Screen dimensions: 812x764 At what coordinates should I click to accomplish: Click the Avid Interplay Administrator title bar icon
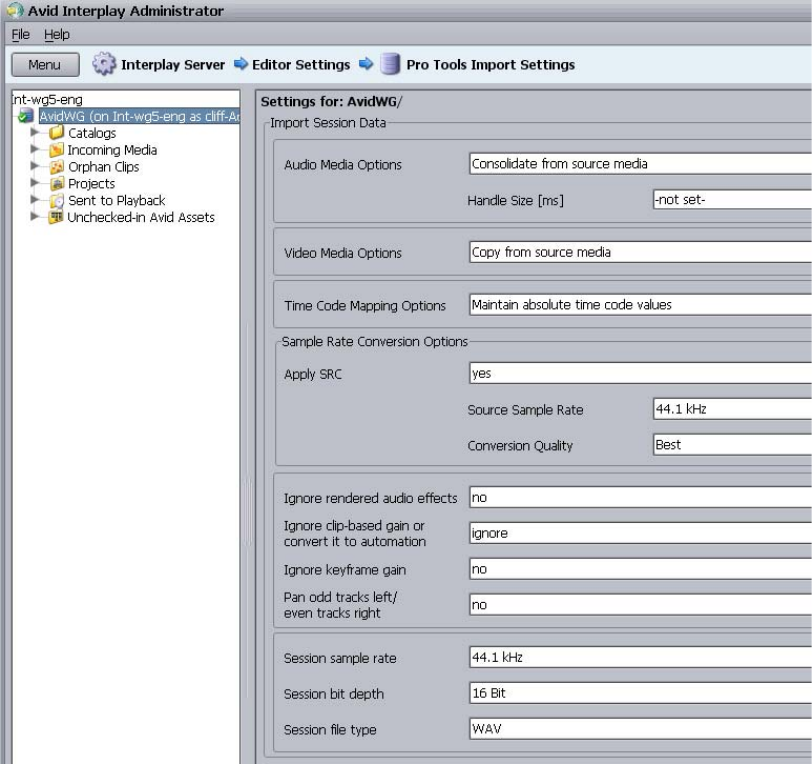point(15,10)
